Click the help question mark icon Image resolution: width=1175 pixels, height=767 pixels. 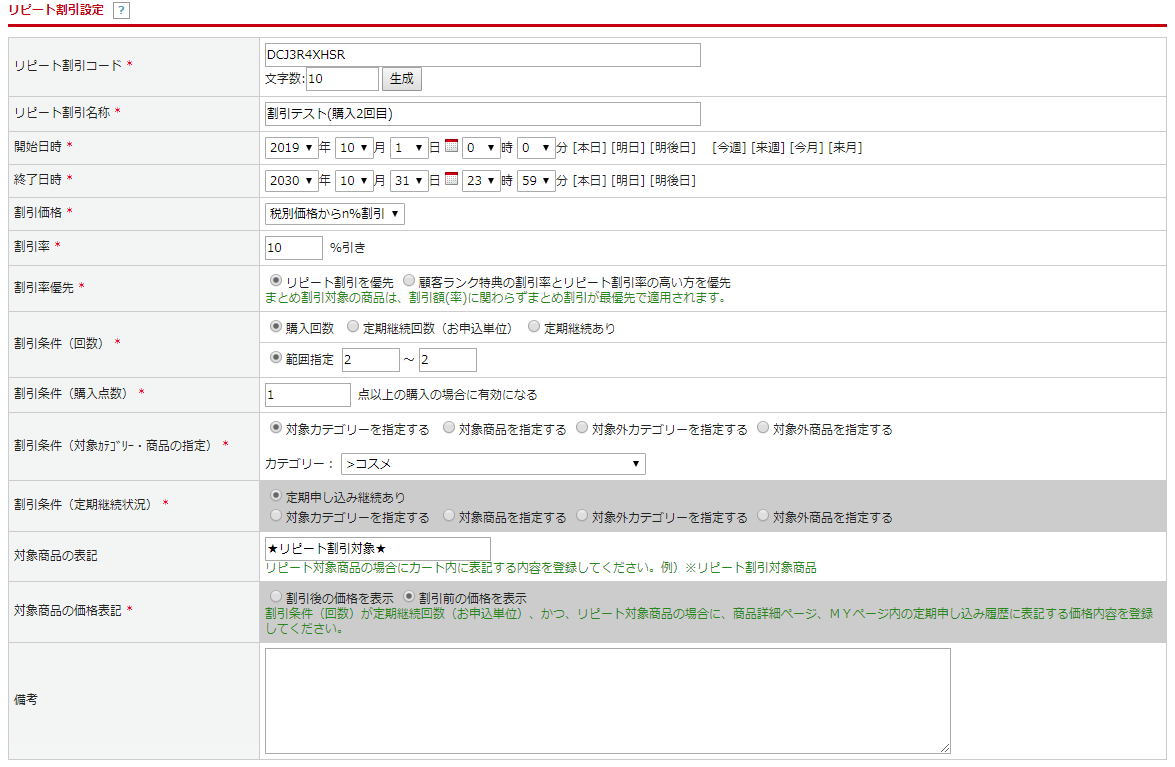coord(121,10)
